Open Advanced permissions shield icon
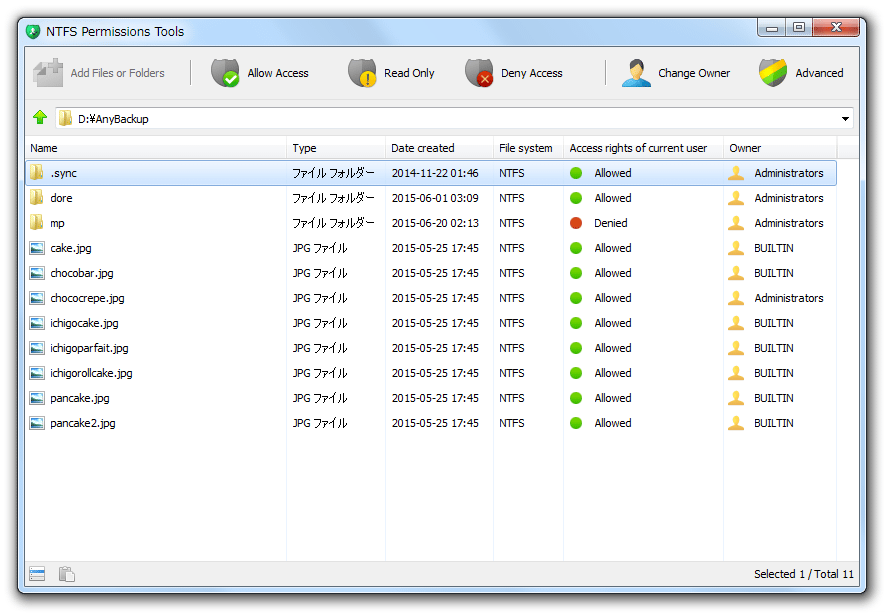The image size is (888, 616). pyautogui.click(x=773, y=73)
